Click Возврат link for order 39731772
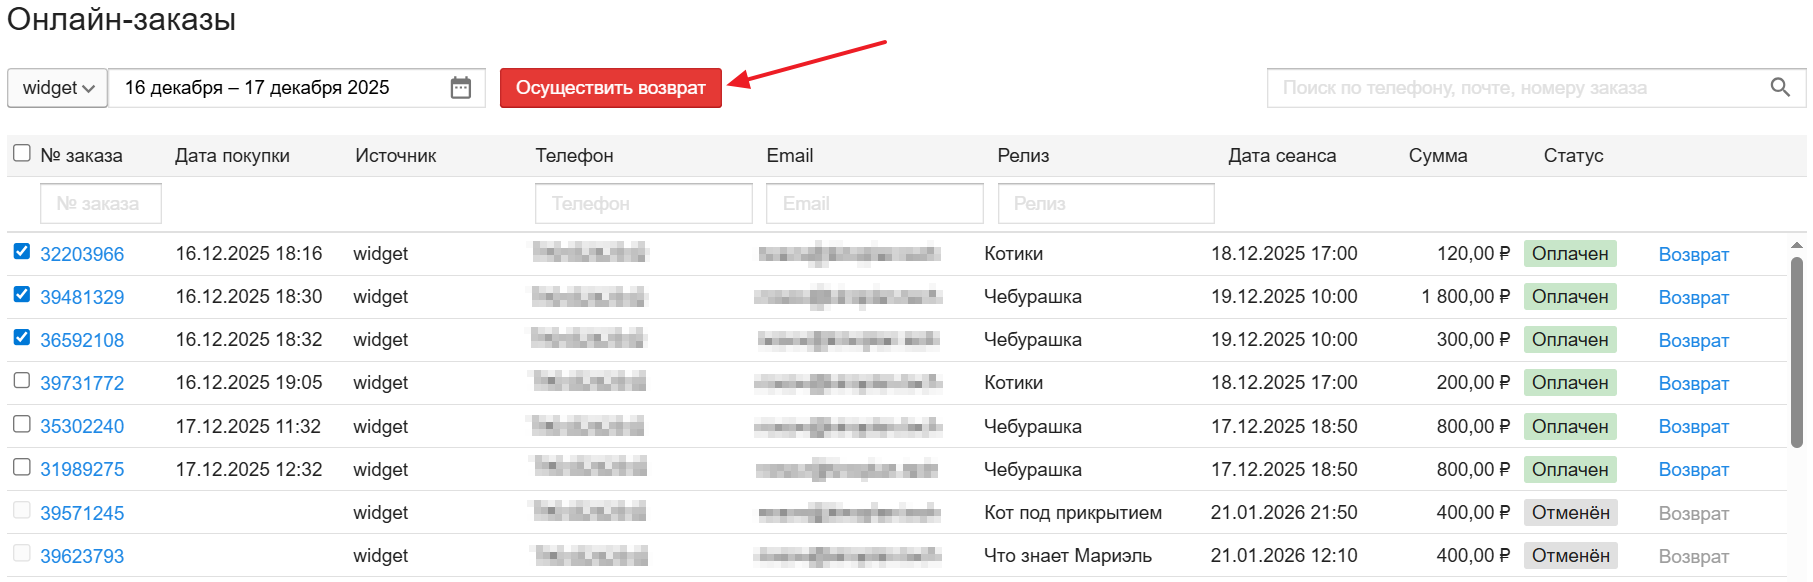Image resolution: width=1813 pixels, height=582 pixels. 1693,383
